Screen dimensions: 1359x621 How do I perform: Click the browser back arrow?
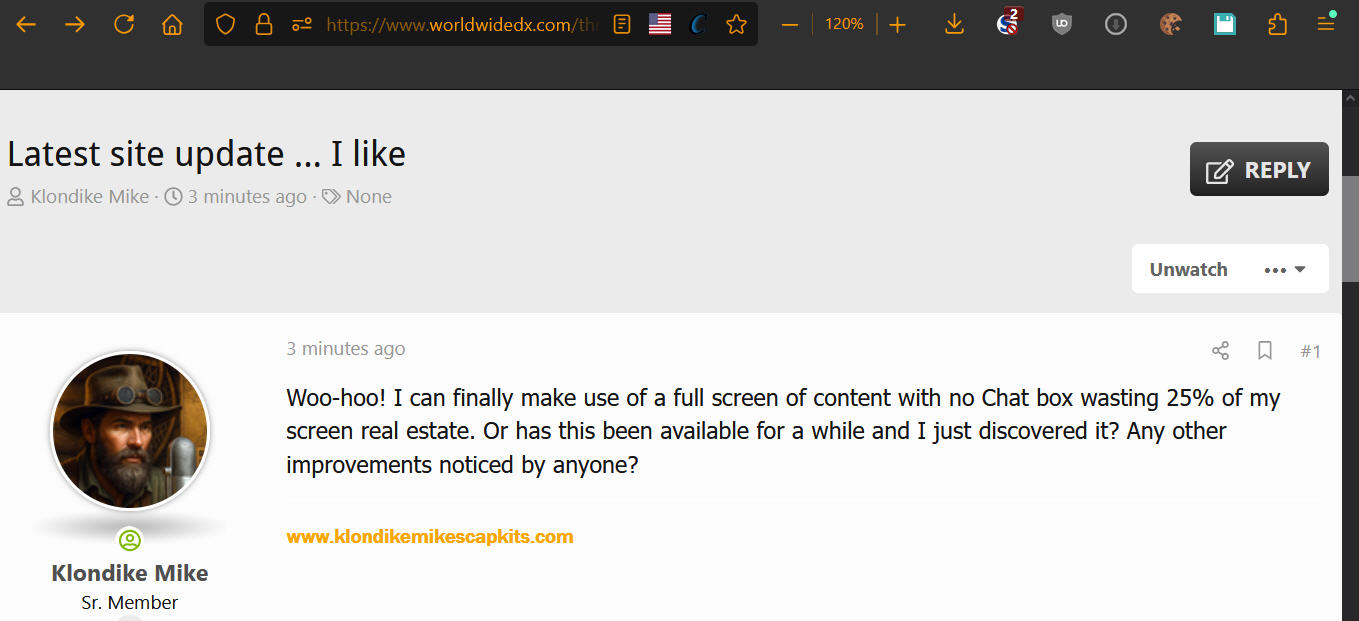coord(26,24)
